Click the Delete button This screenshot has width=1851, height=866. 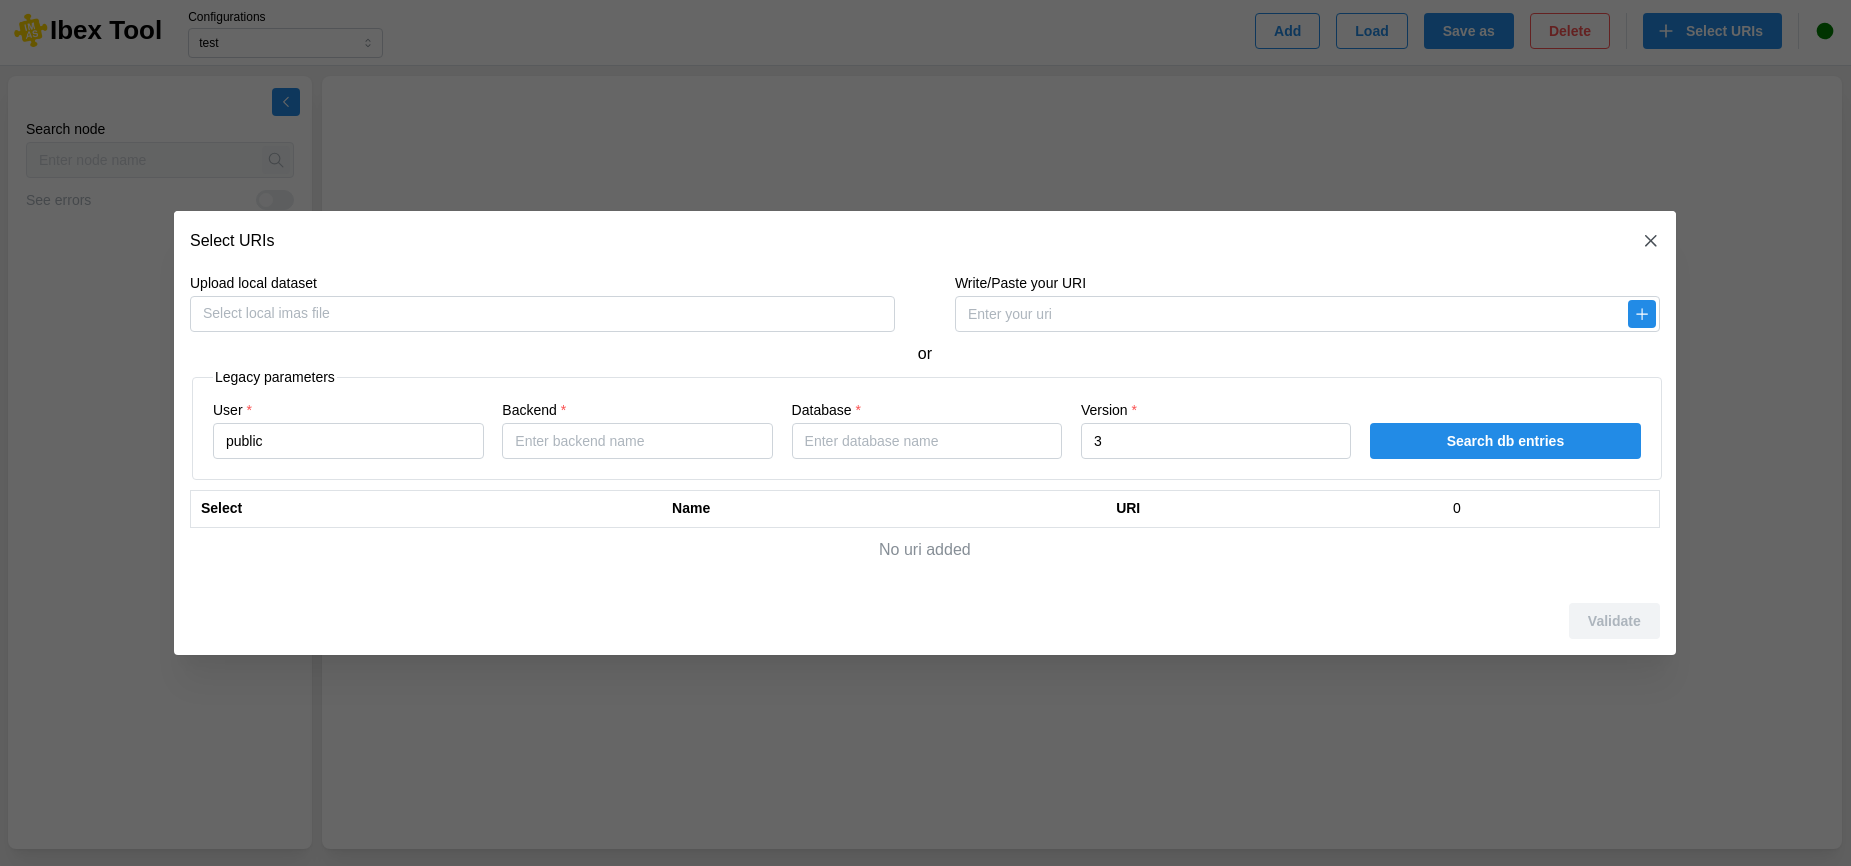pyautogui.click(x=1569, y=31)
